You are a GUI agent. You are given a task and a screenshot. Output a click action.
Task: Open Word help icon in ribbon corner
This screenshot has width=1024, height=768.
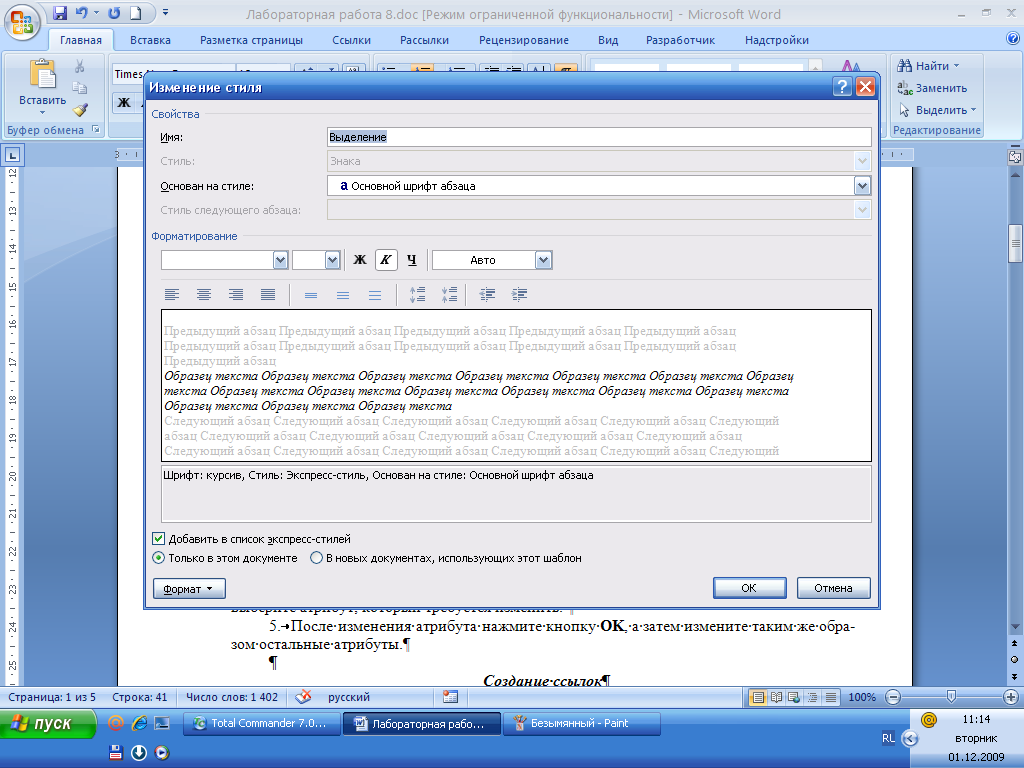point(1013,39)
